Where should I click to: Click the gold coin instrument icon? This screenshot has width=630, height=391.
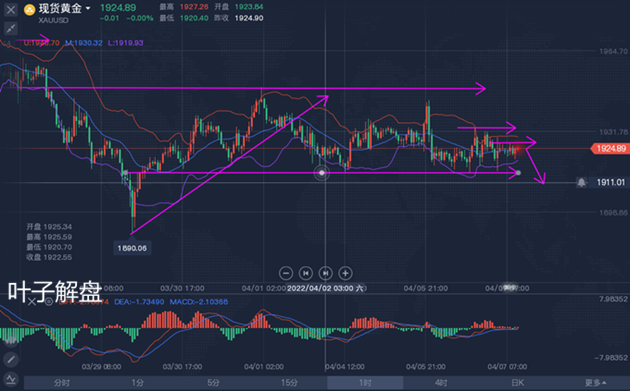[x=30, y=9]
